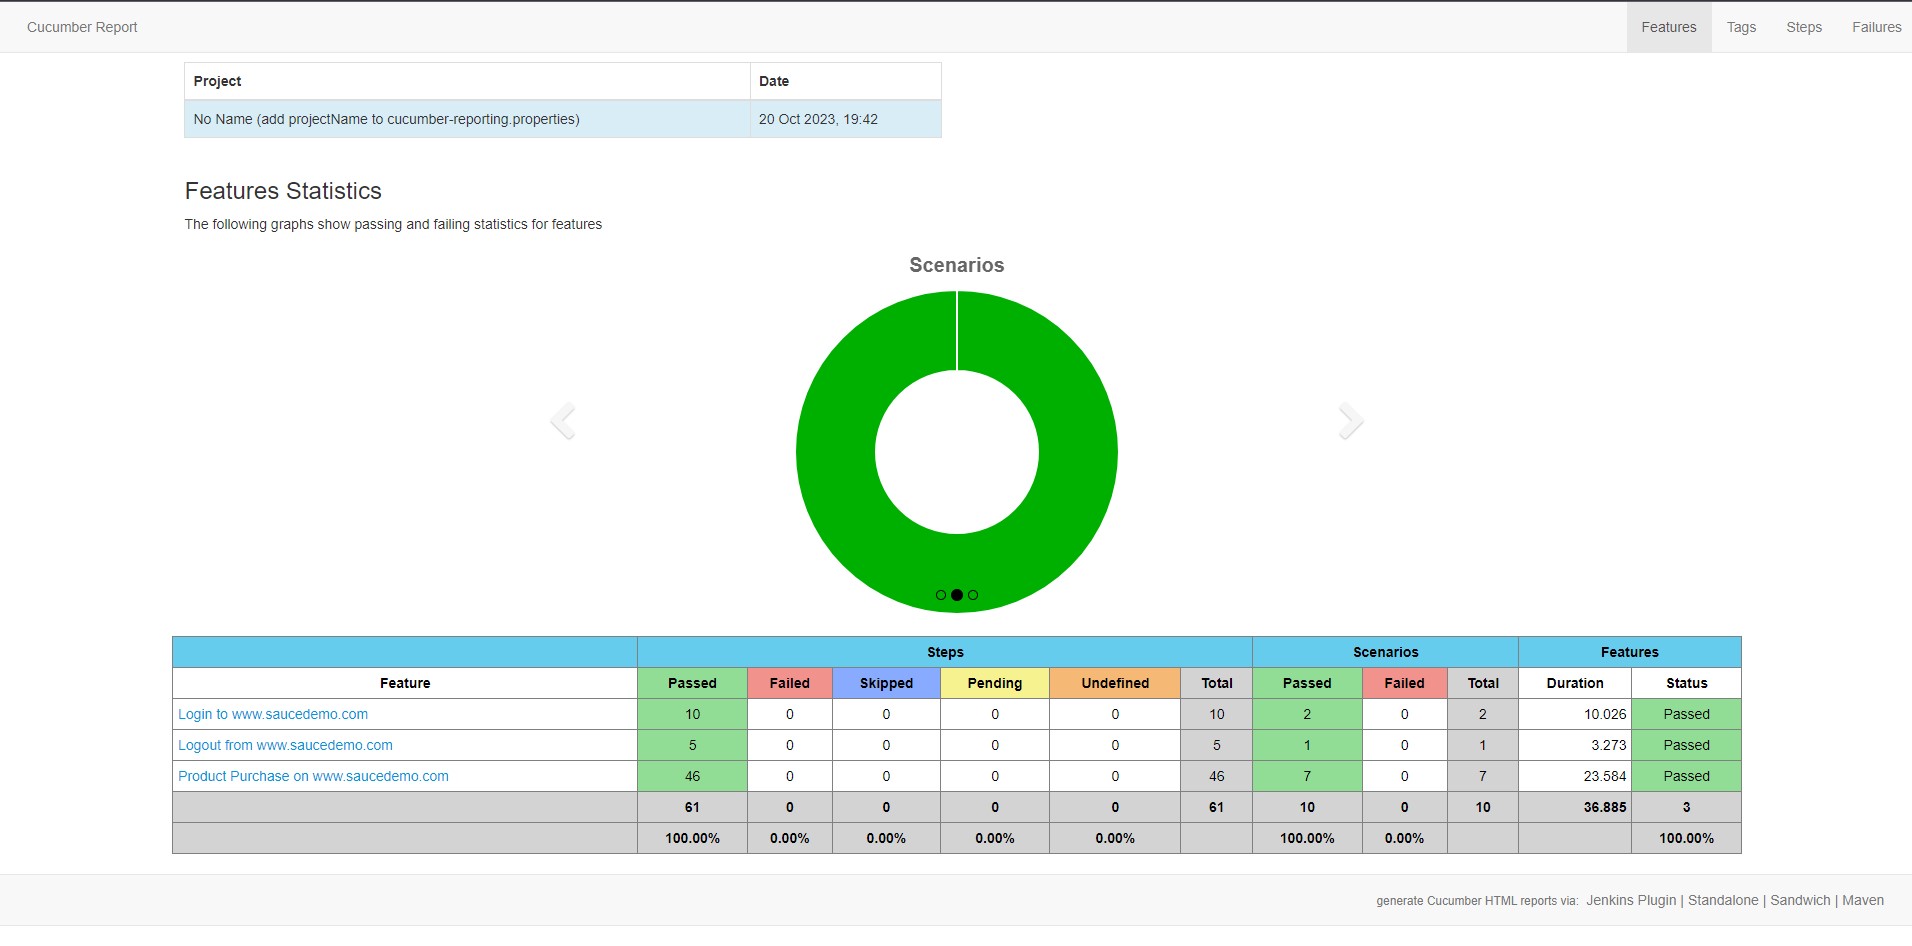
Task: Open the Jenkins Plugin footer link
Action: click(x=1630, y=900)
